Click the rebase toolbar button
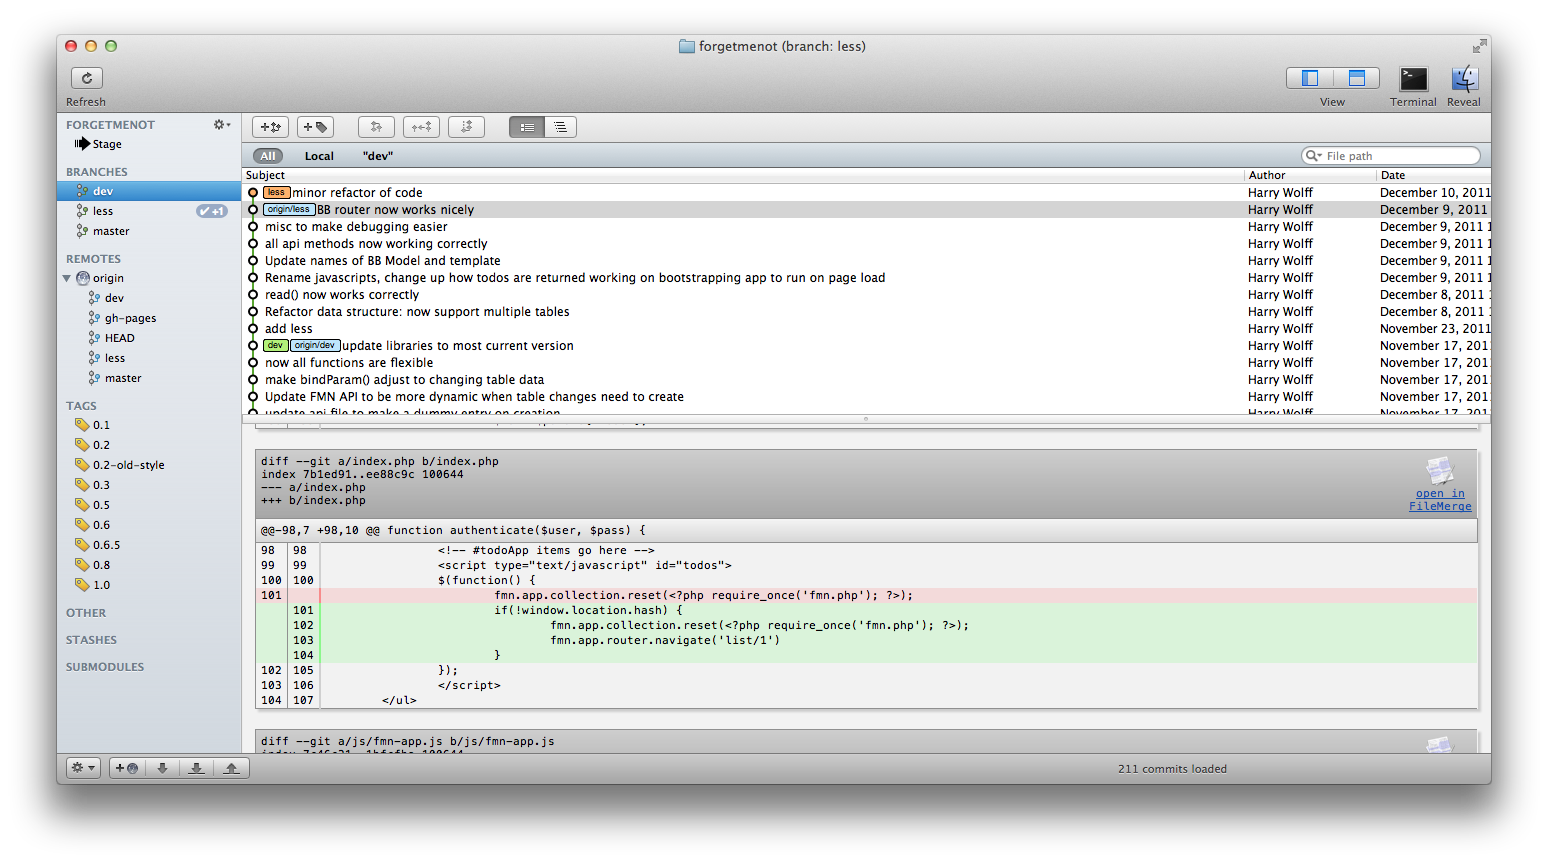This screenshot has height=863, width=1548. click(x=466, y=127)
